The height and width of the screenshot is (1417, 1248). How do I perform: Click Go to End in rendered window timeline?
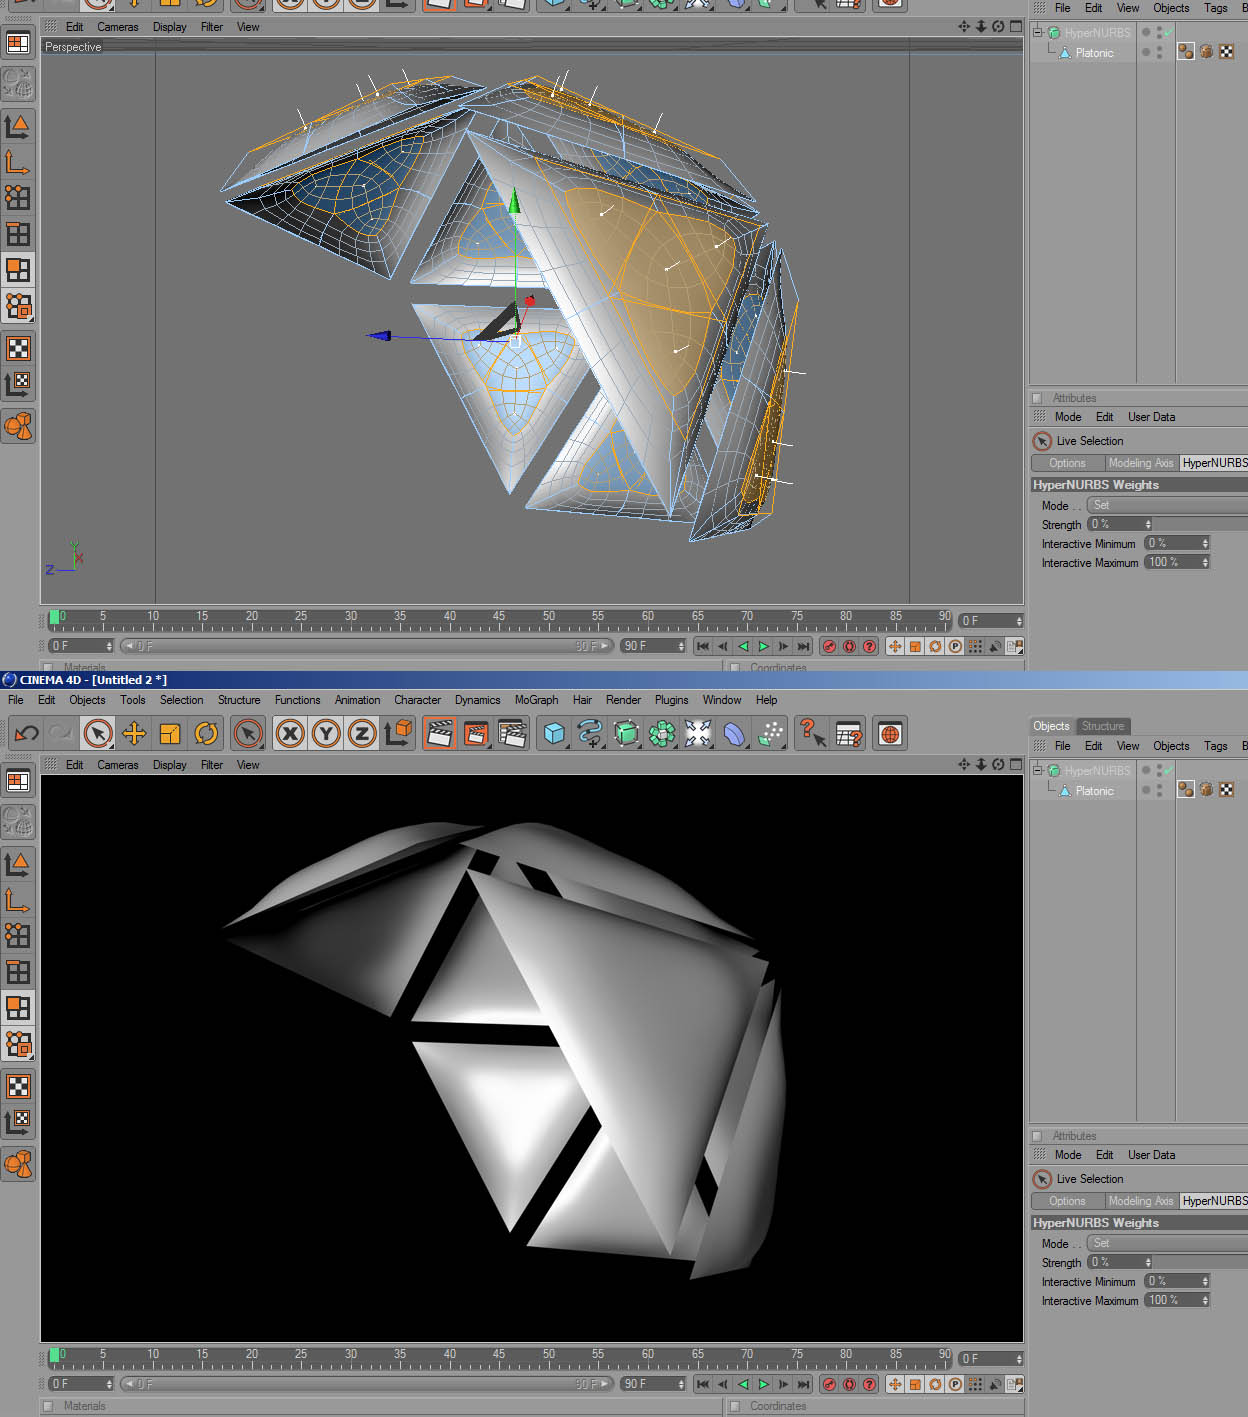(x=803, y=1384)
